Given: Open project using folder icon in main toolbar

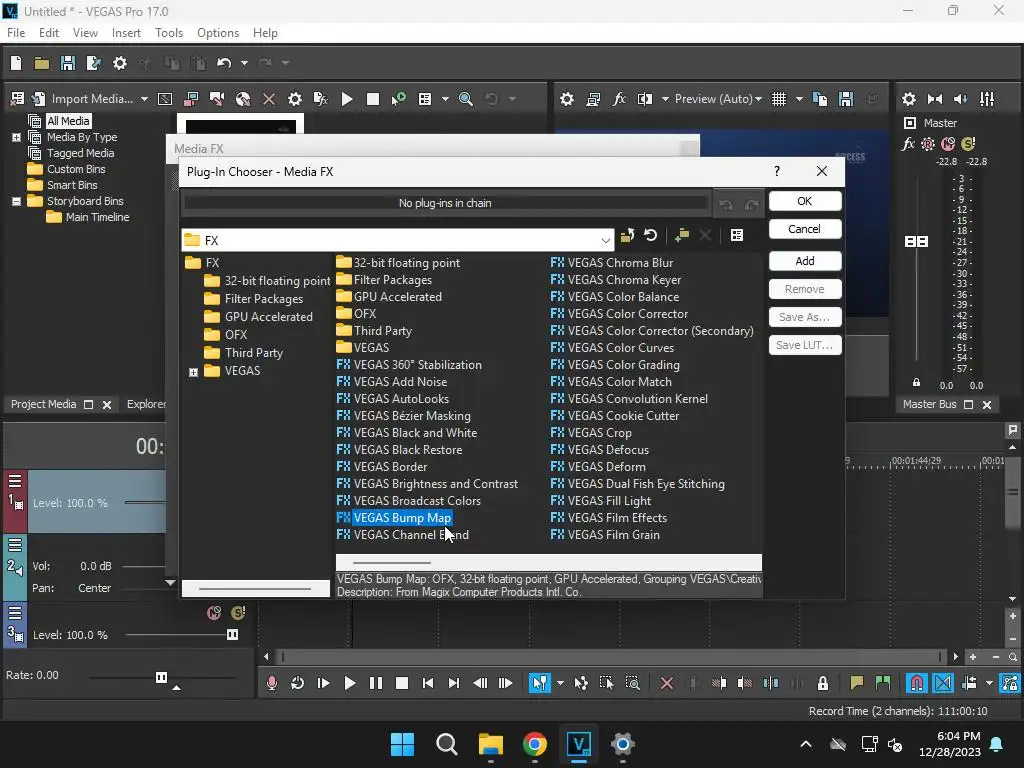Looking at the screenshot, I should coord(42,63).
